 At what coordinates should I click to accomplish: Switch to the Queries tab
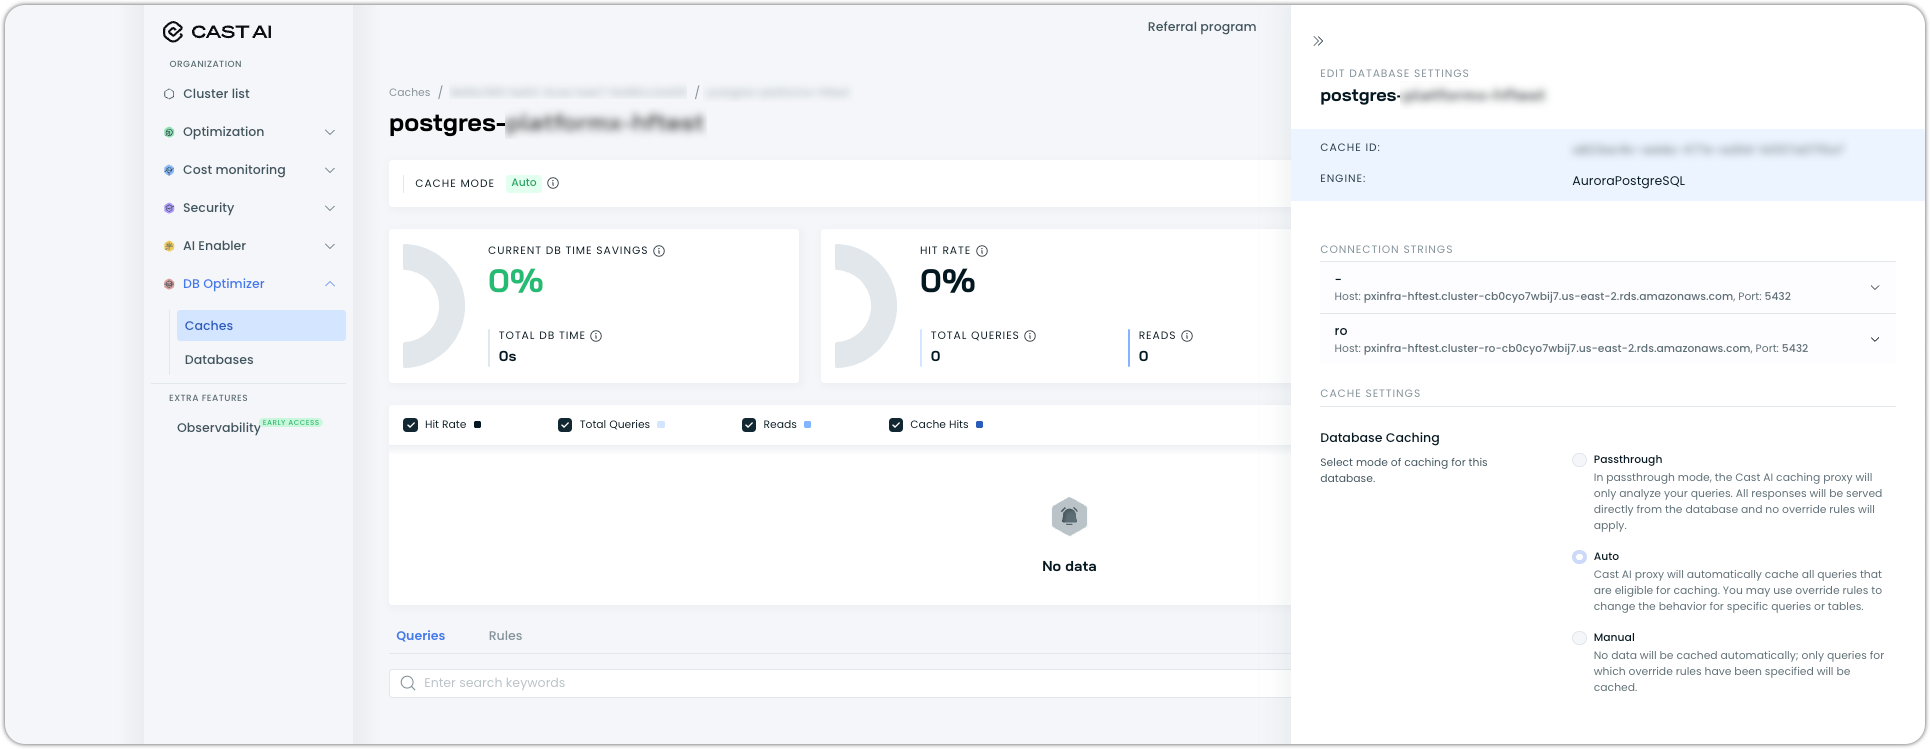click(421, 636)
